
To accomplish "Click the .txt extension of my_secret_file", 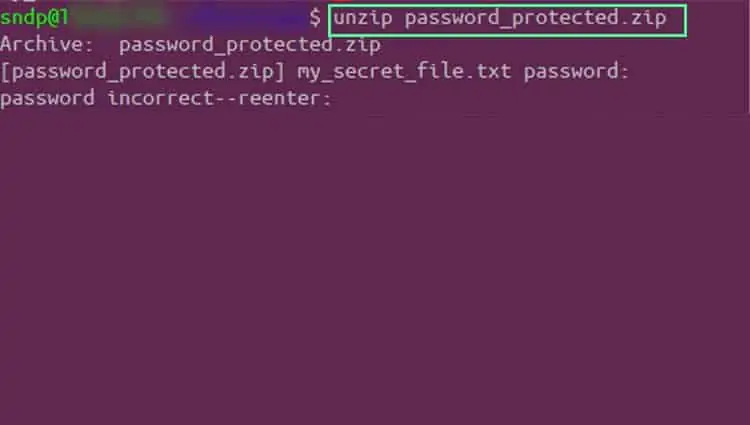I will click(488, 72).
